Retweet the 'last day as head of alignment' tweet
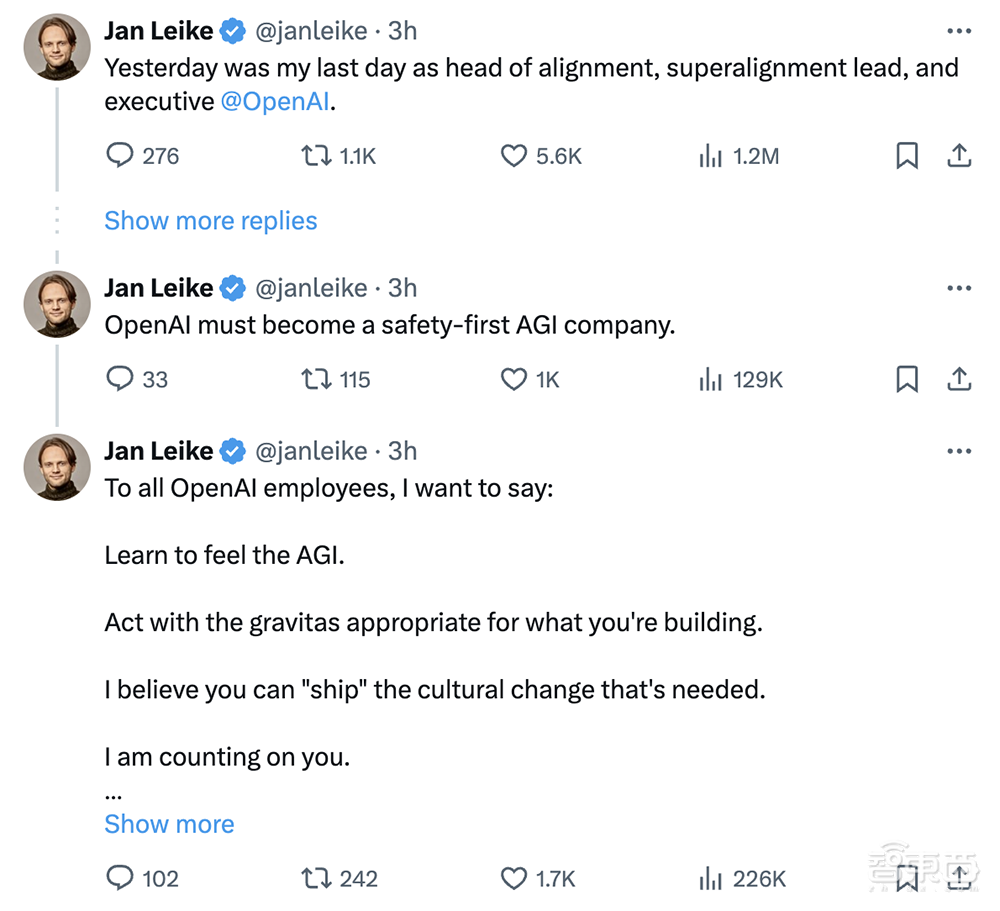 [316, 156]
